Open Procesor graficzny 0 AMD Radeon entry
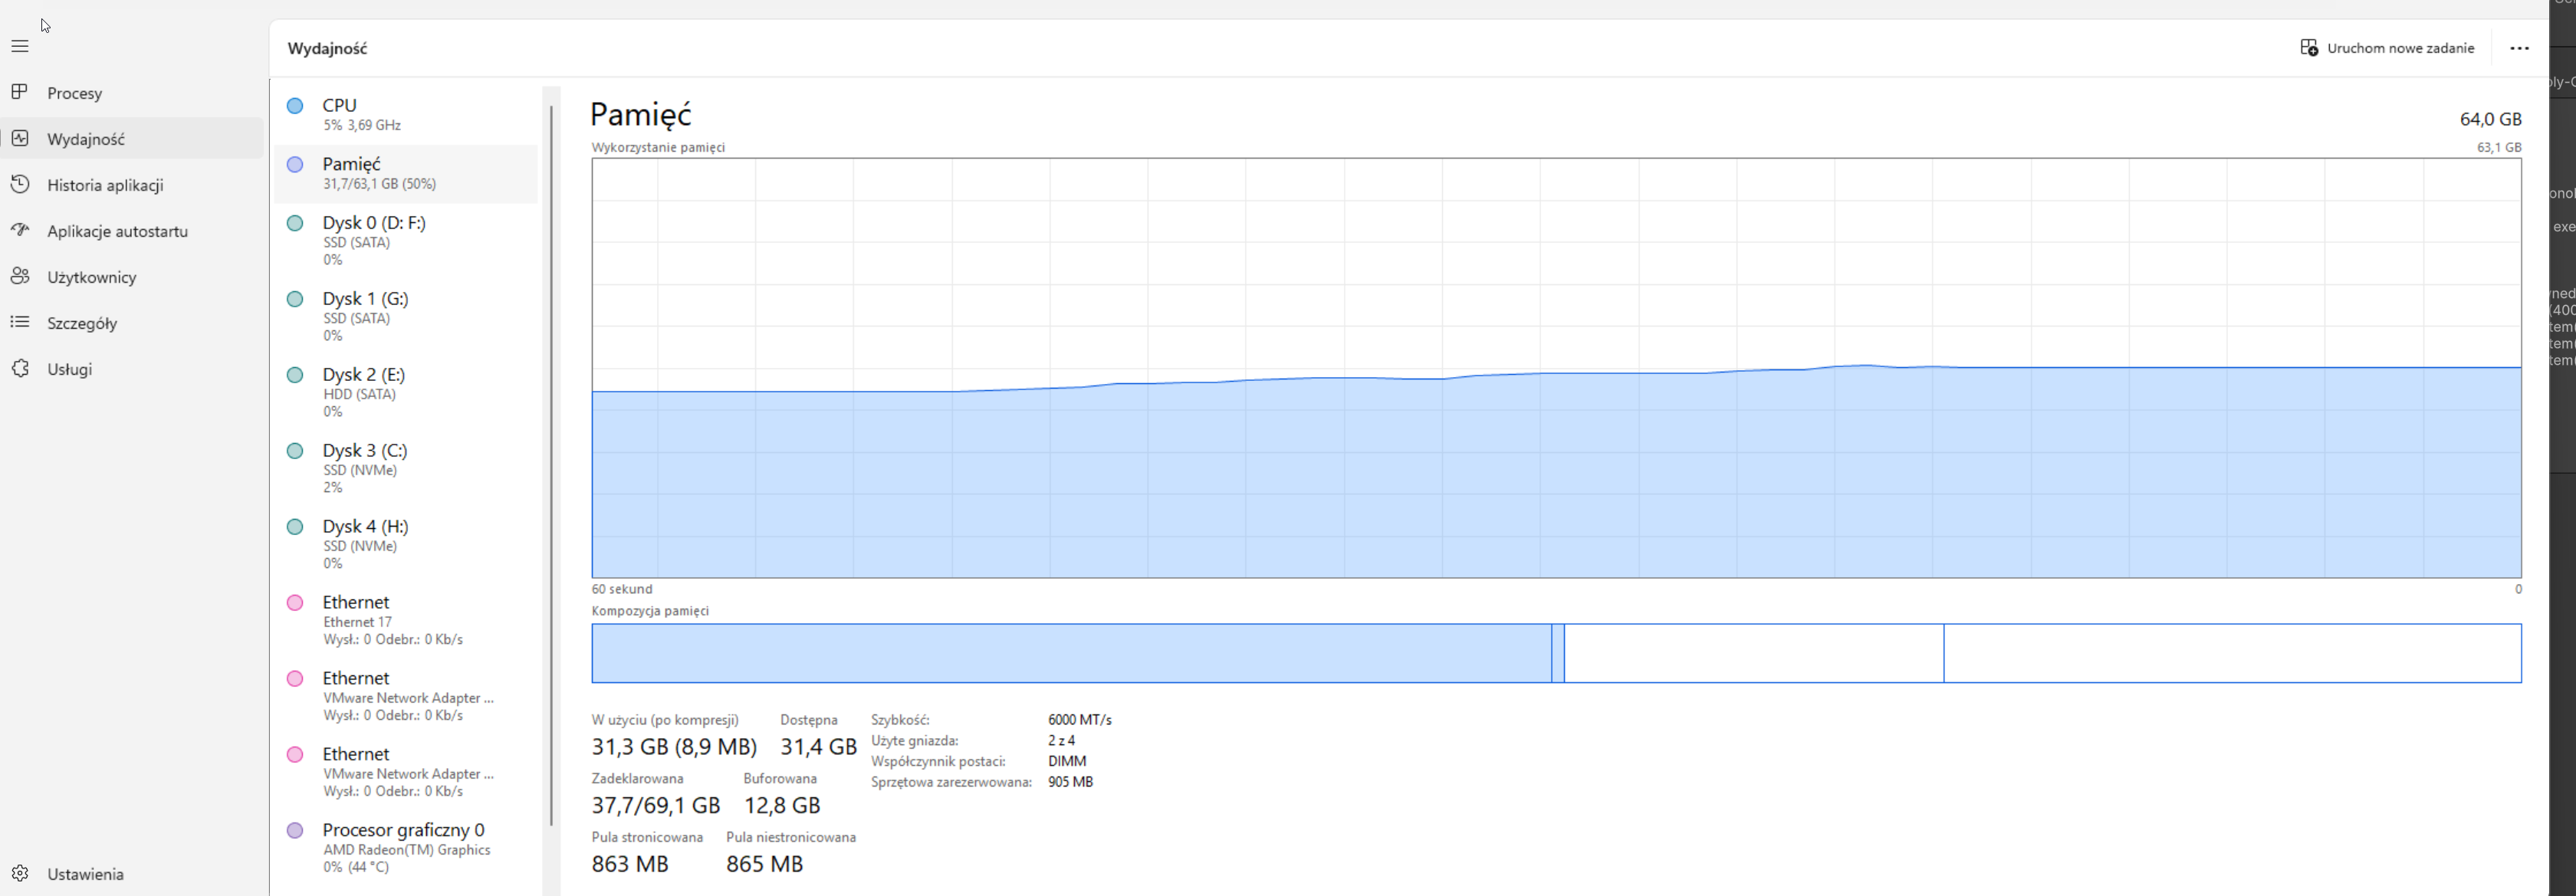Viewport: 2576px width, 896px height. 405,847
